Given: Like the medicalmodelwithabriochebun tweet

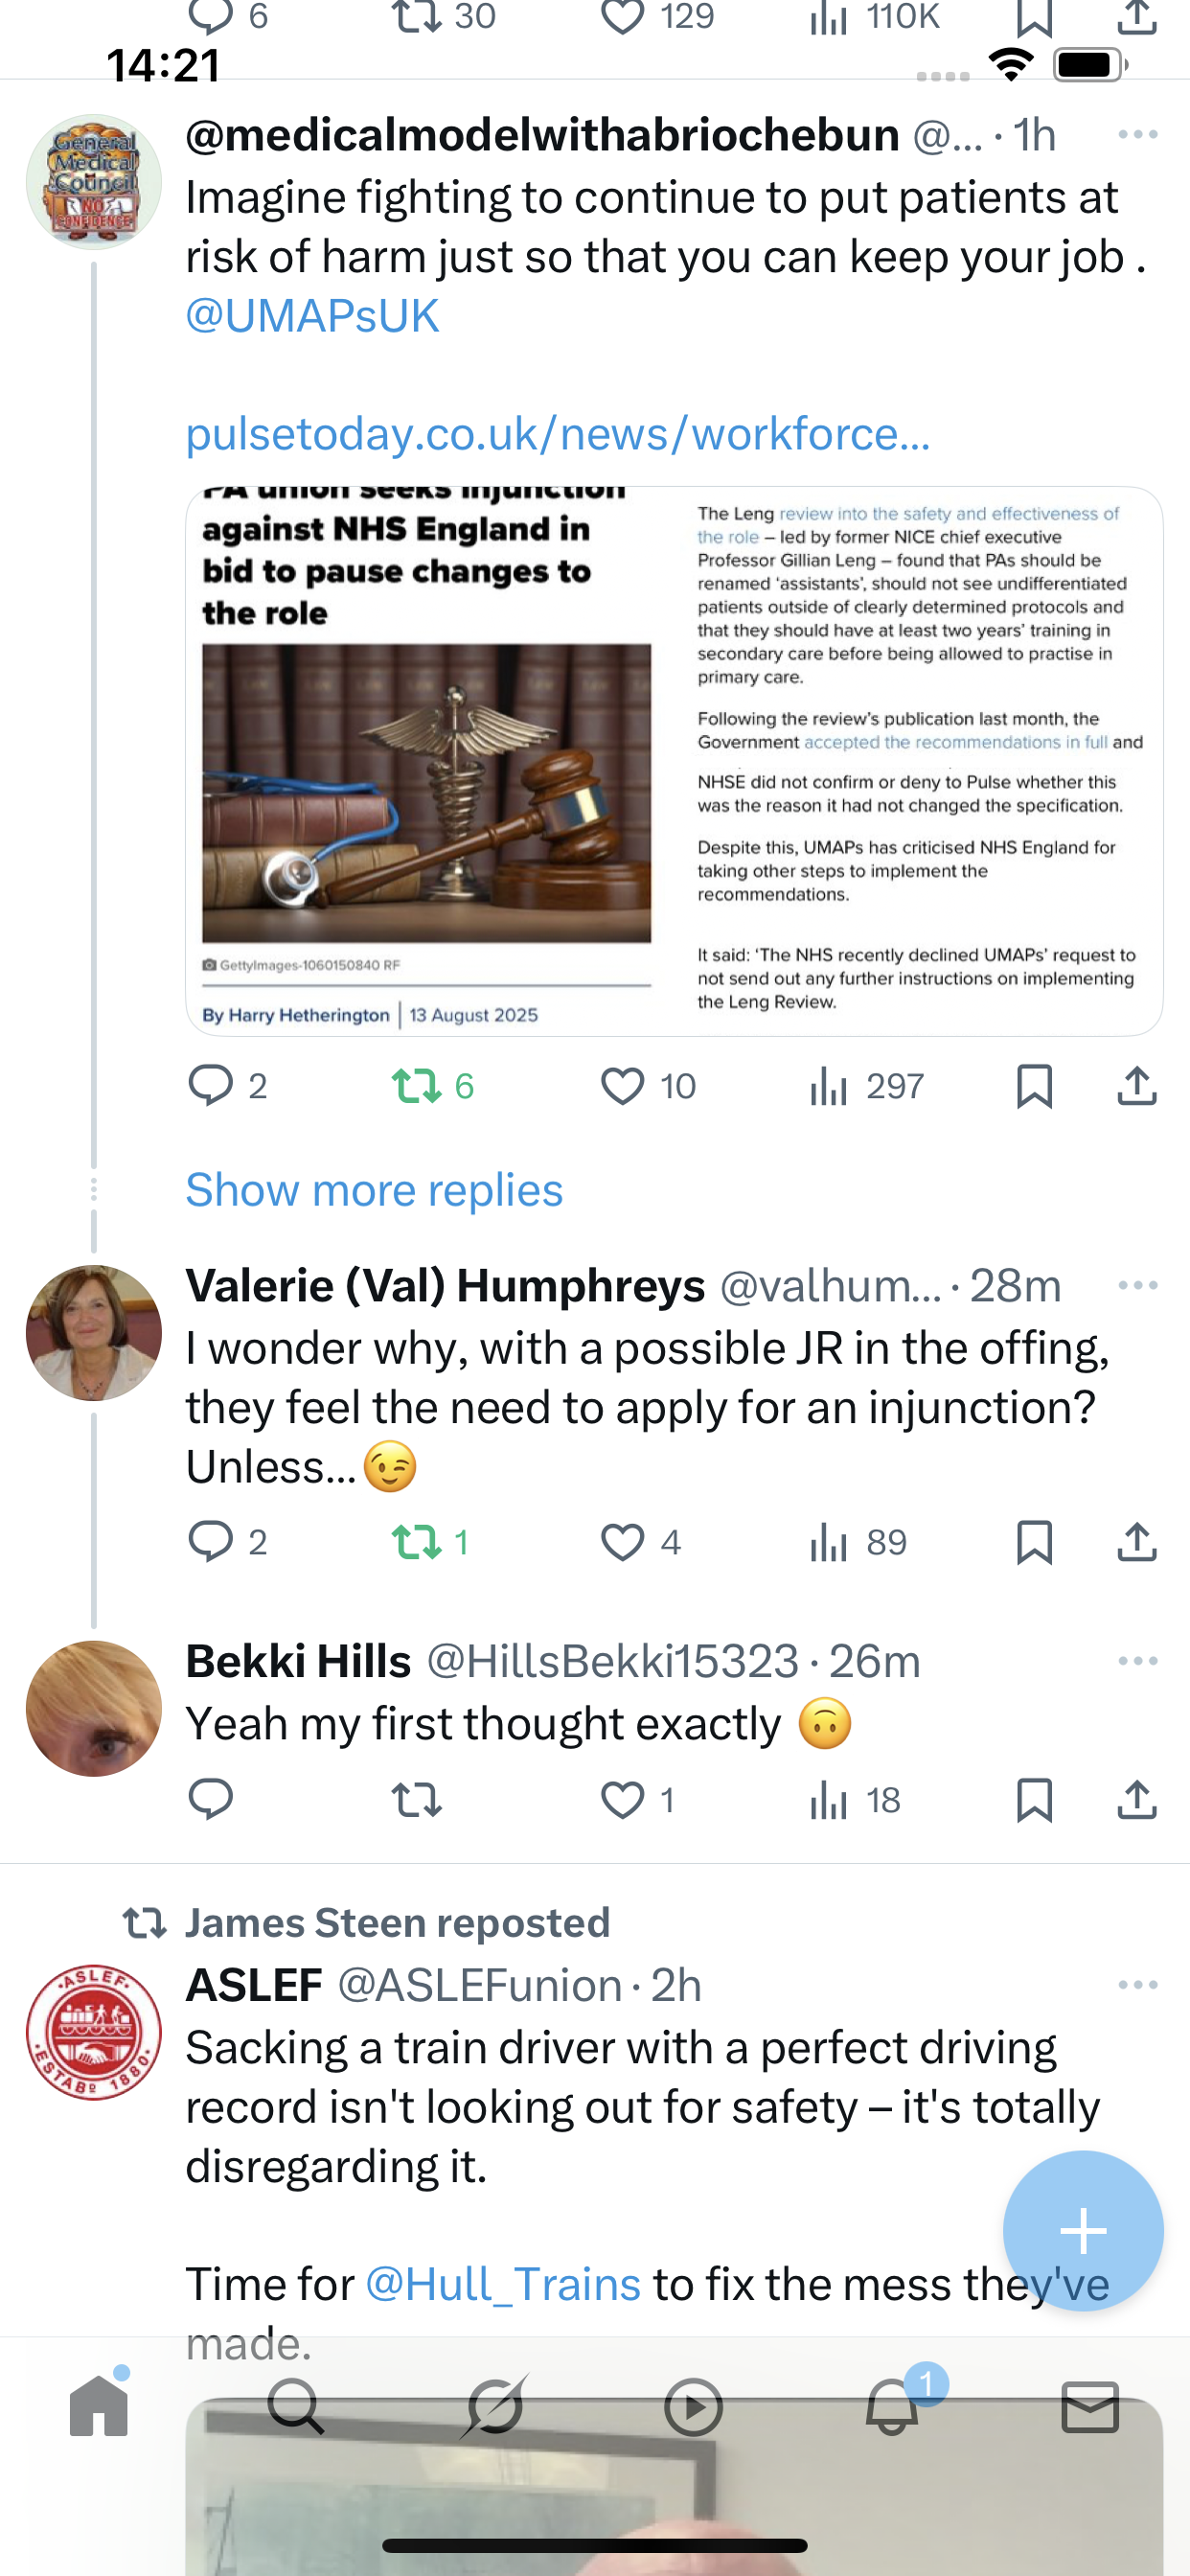Looking at the screenshot, I should click(622, 1086).
